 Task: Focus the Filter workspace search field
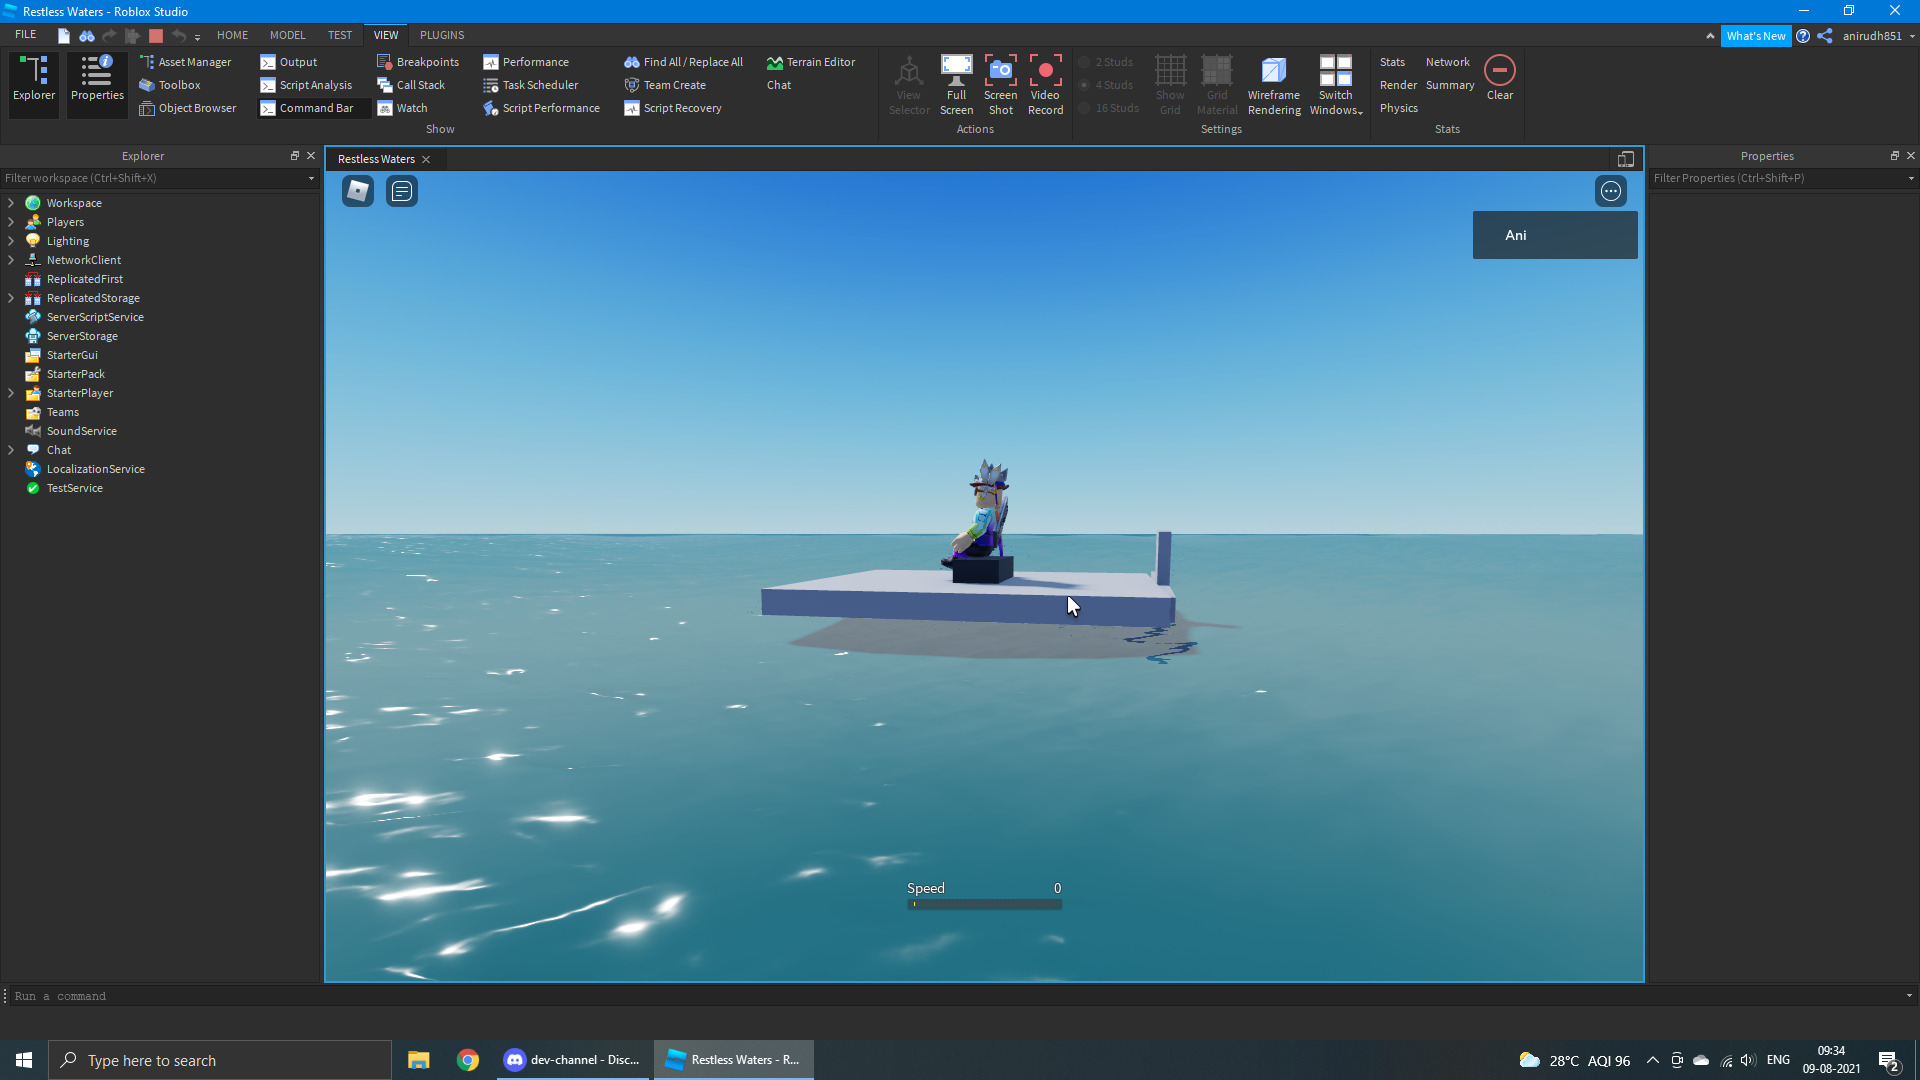pos(159,178)
